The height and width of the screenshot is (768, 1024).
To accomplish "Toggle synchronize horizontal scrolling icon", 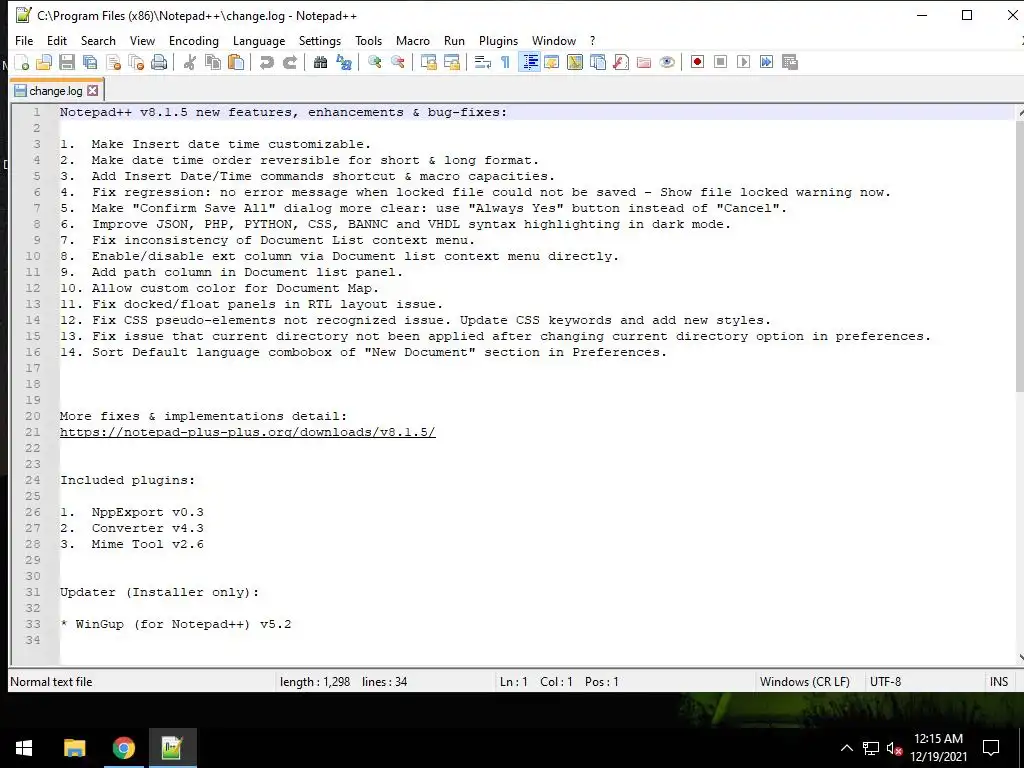I will point(451,62).
